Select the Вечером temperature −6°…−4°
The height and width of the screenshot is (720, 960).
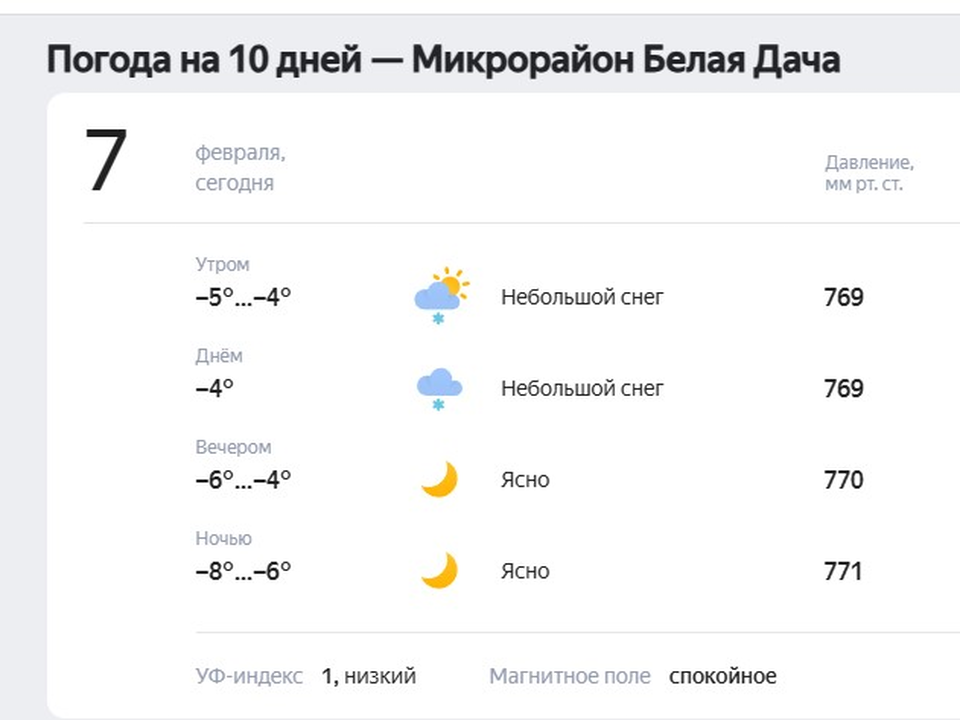click(243, 479)
